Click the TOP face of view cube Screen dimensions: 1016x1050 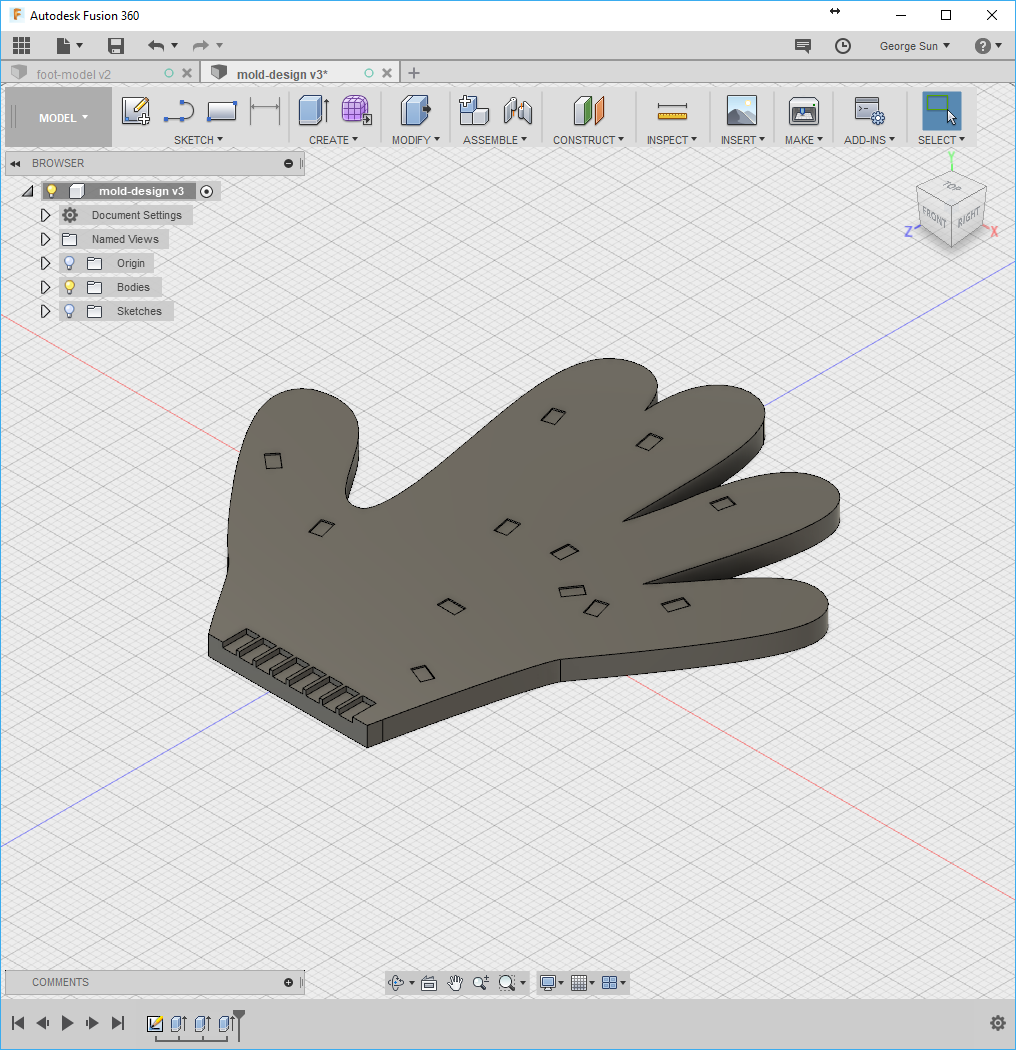[x=952, y=186]
